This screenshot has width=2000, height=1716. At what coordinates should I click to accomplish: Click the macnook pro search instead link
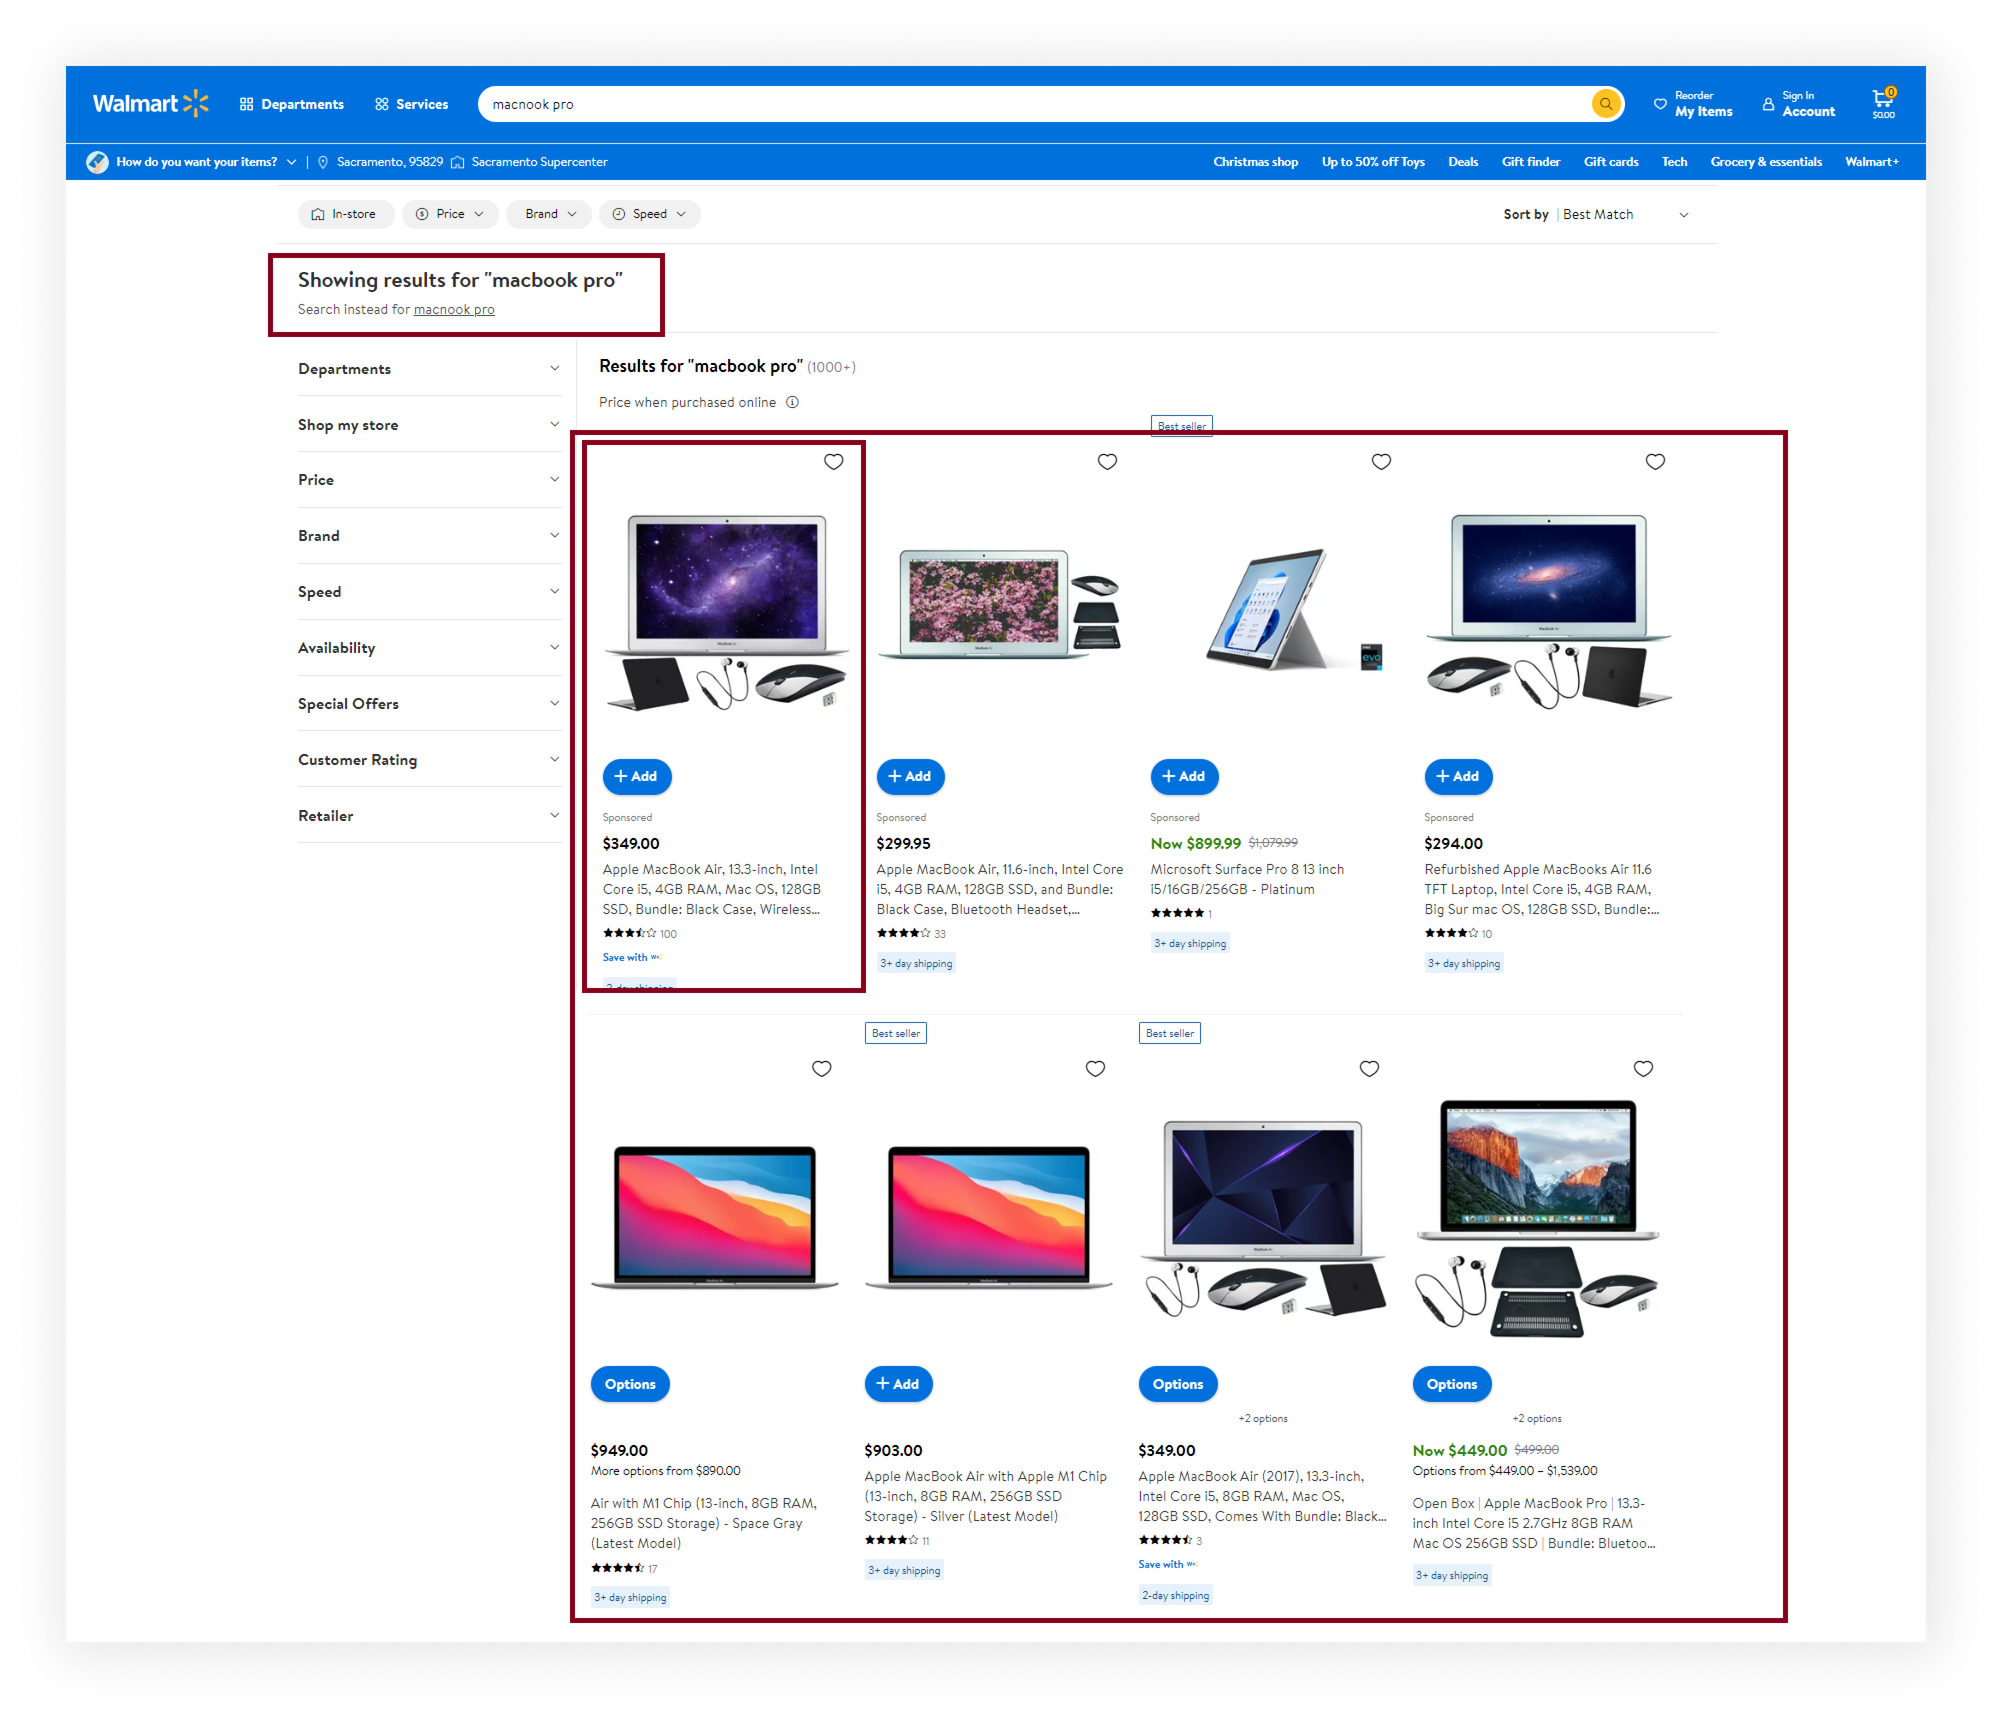[x=454, y=310]
